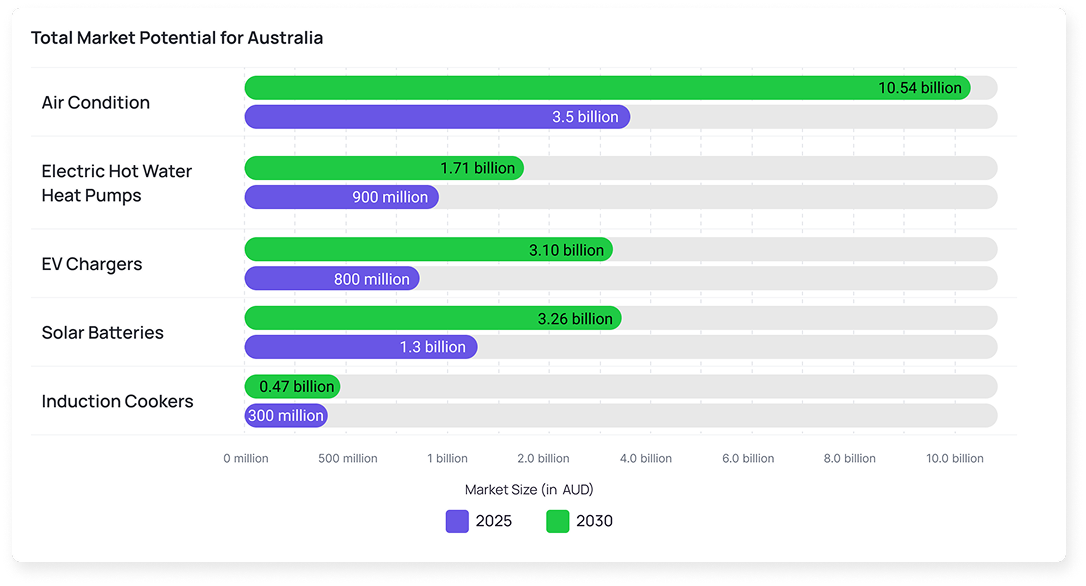Select the Solar Batteries 1.3 billion bar
Screen dimensions: 1086x586
point(360,347)
